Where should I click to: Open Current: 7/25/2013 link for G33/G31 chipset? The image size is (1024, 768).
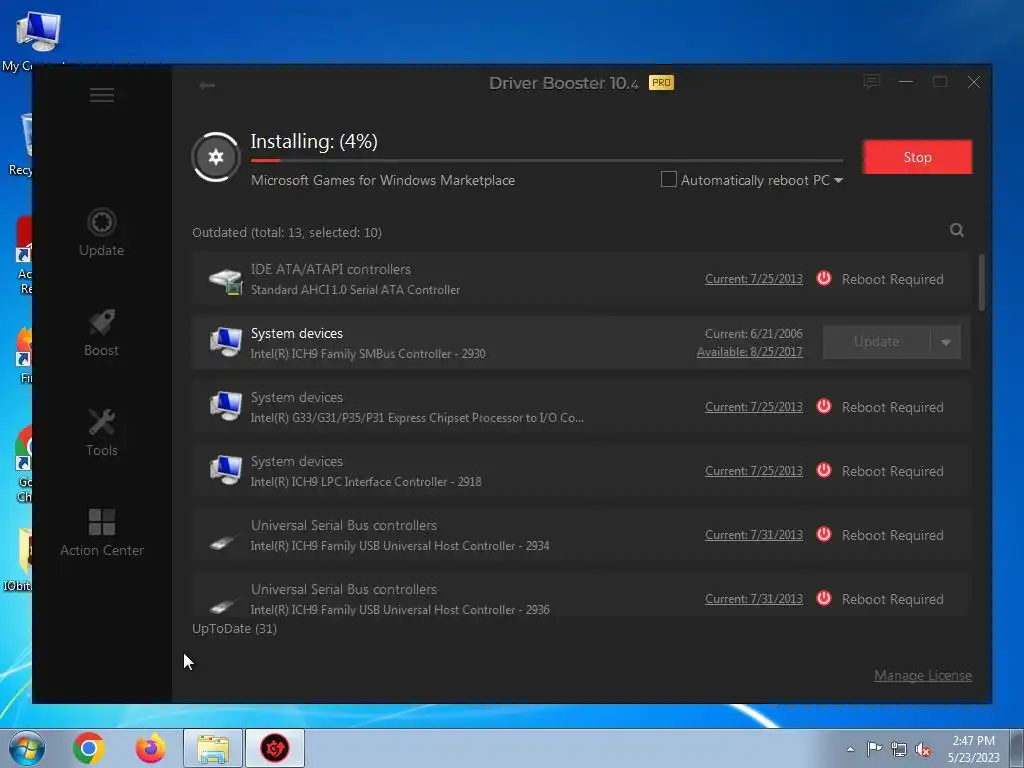pos(754,407)
